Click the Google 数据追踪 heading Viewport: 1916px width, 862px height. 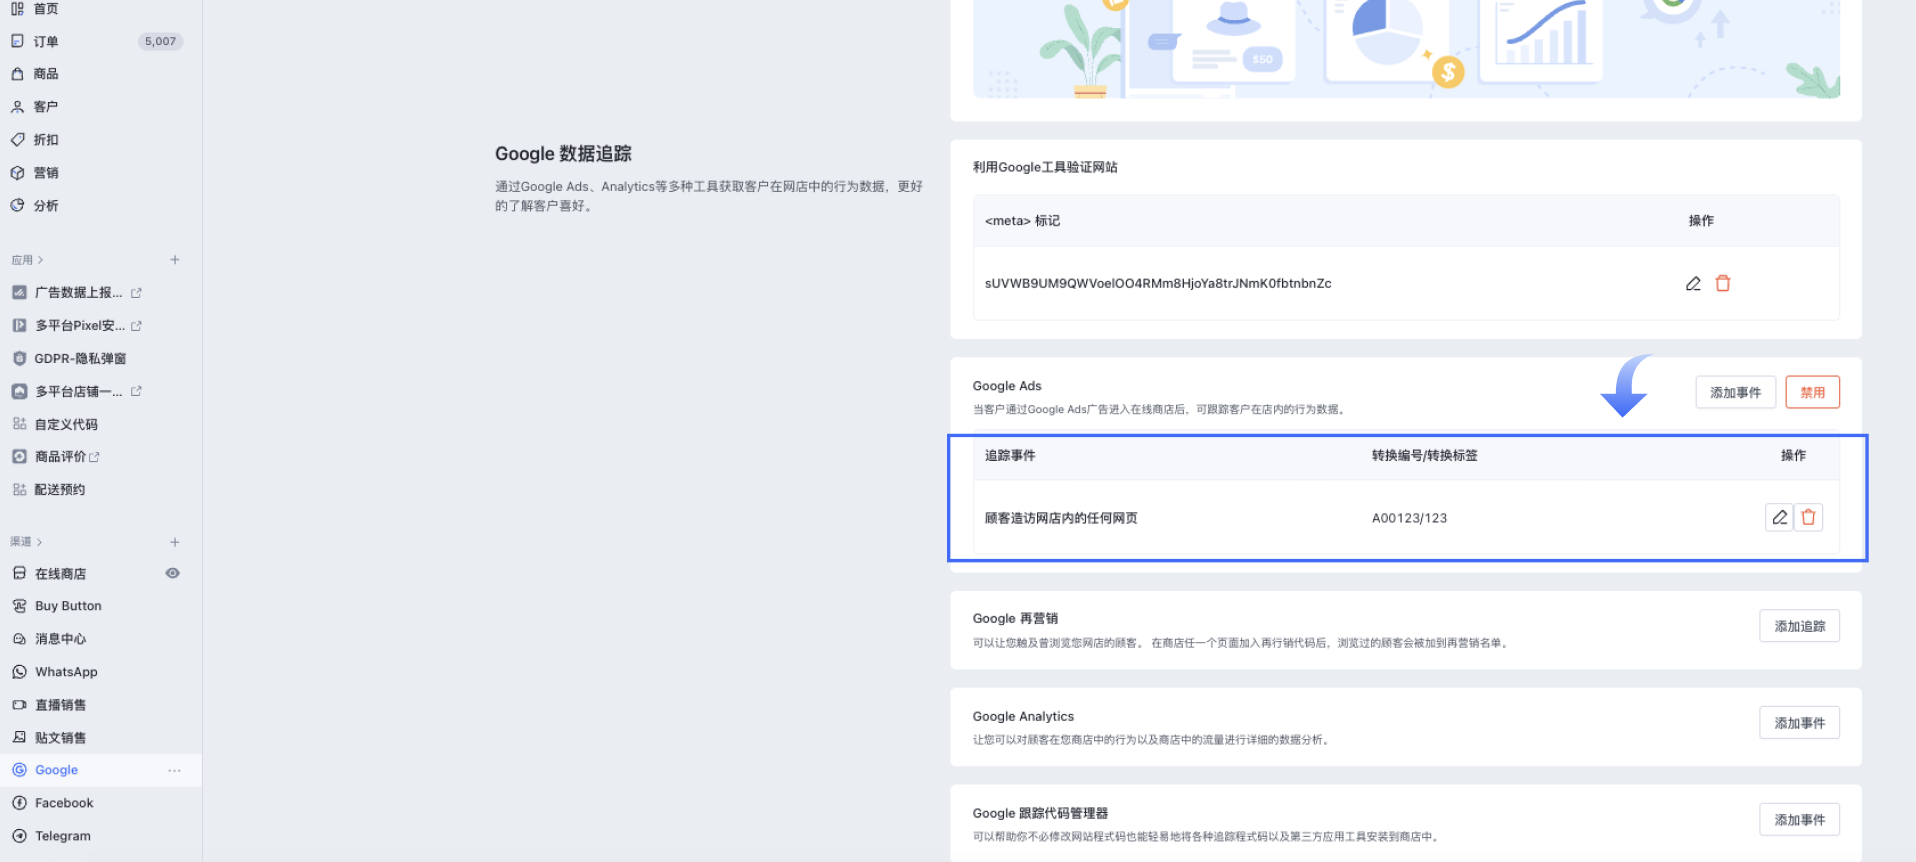click(x=563, y=154)
